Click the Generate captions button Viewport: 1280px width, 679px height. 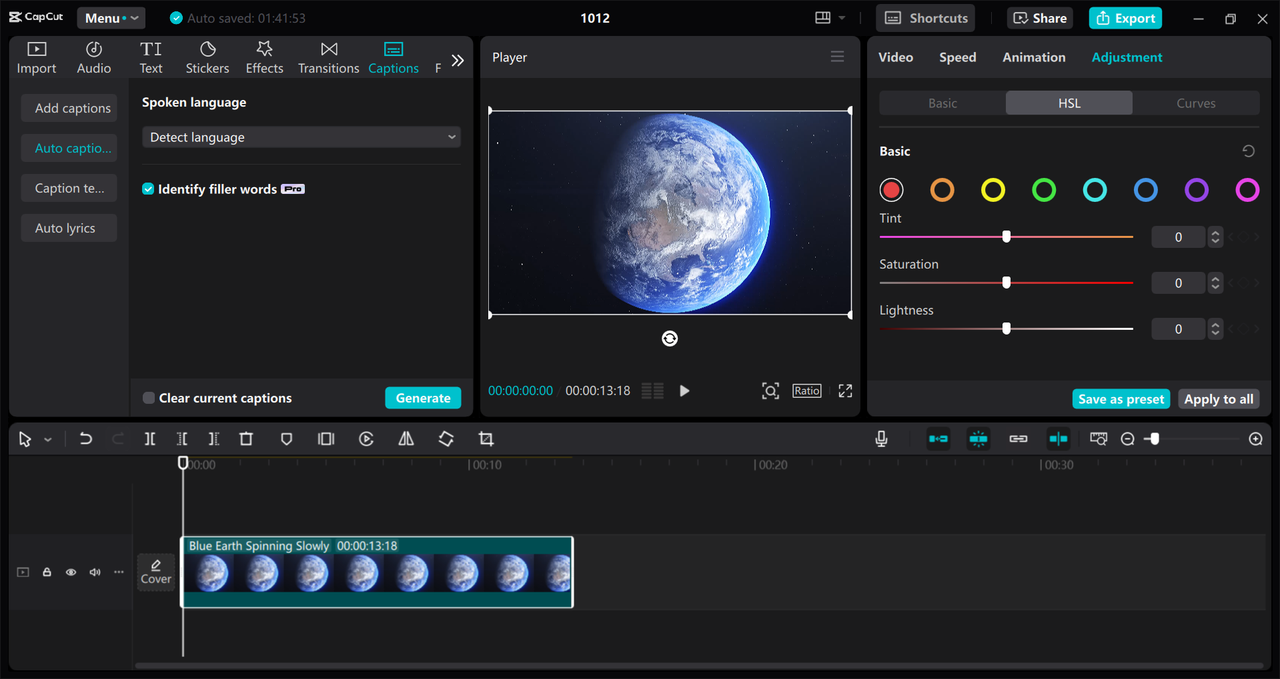(x=423, y=398)
